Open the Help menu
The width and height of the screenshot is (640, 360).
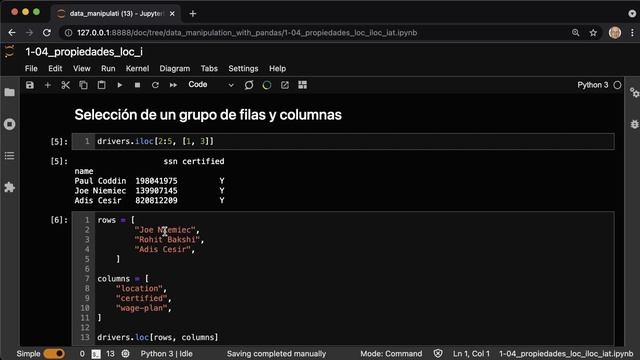[x=278, y=69]
